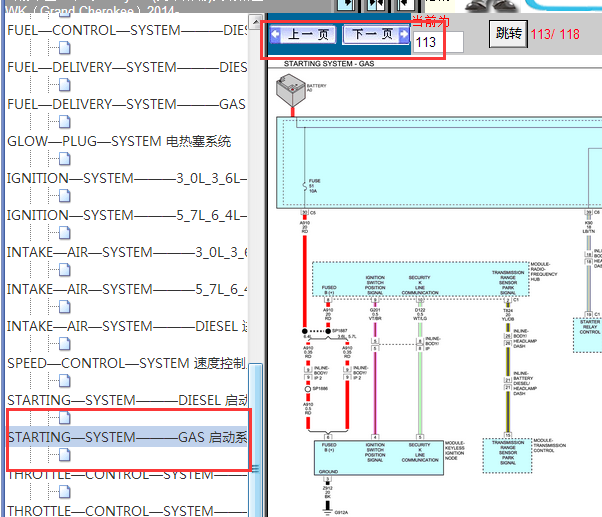Select GLOW—PLUG—SYSTEM 电热塞系统 entry
This screenshot has width=602, height=517.
119,141
